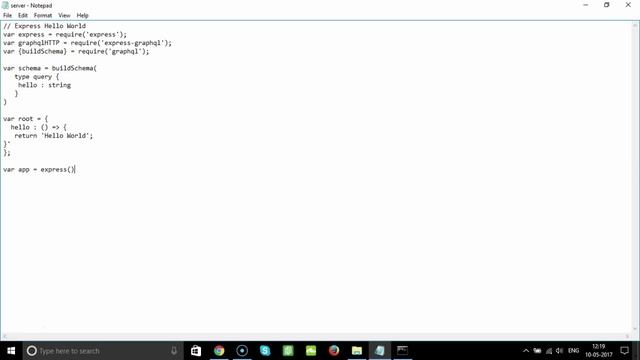Open the File menu
Viewport: 640px width, 360px height.
coord(7,16)
